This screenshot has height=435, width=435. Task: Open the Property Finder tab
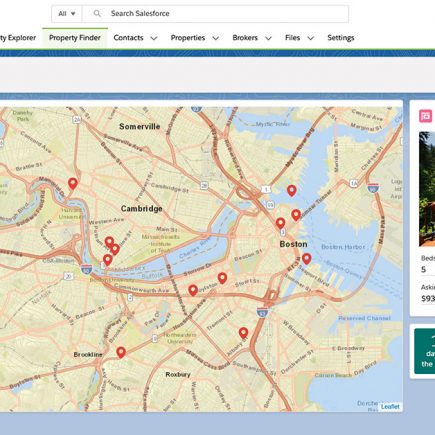(75, 38)
